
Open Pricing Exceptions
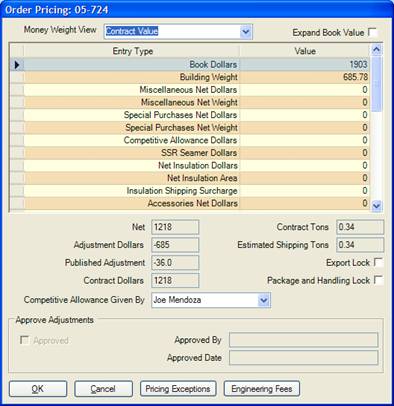[x=178, y=389]
